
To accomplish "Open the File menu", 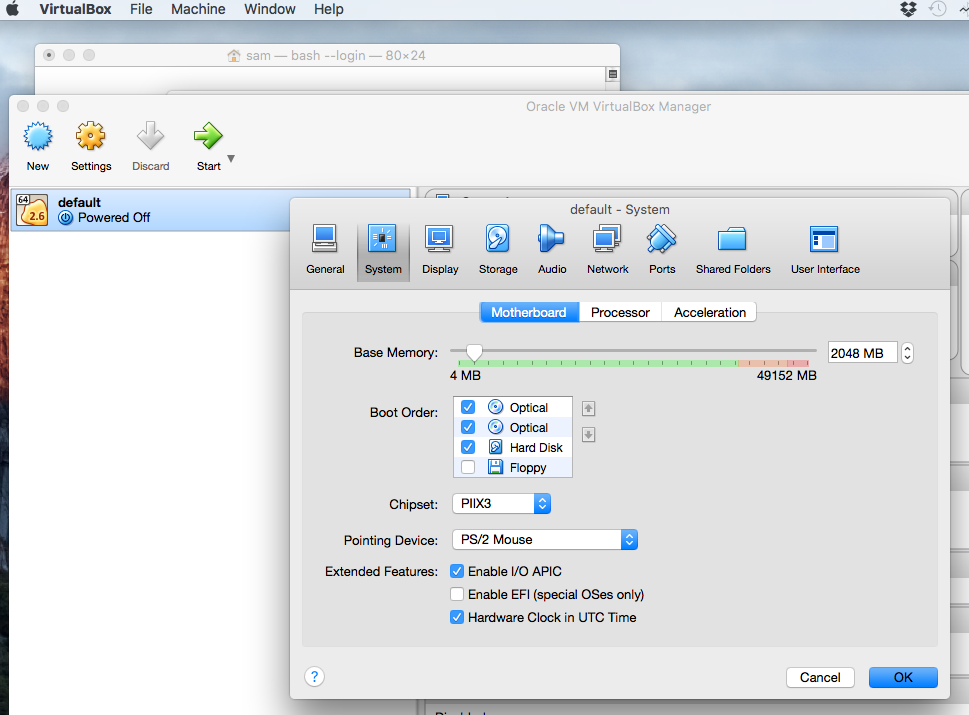I will pyautogui.click(x=141, y=9).
